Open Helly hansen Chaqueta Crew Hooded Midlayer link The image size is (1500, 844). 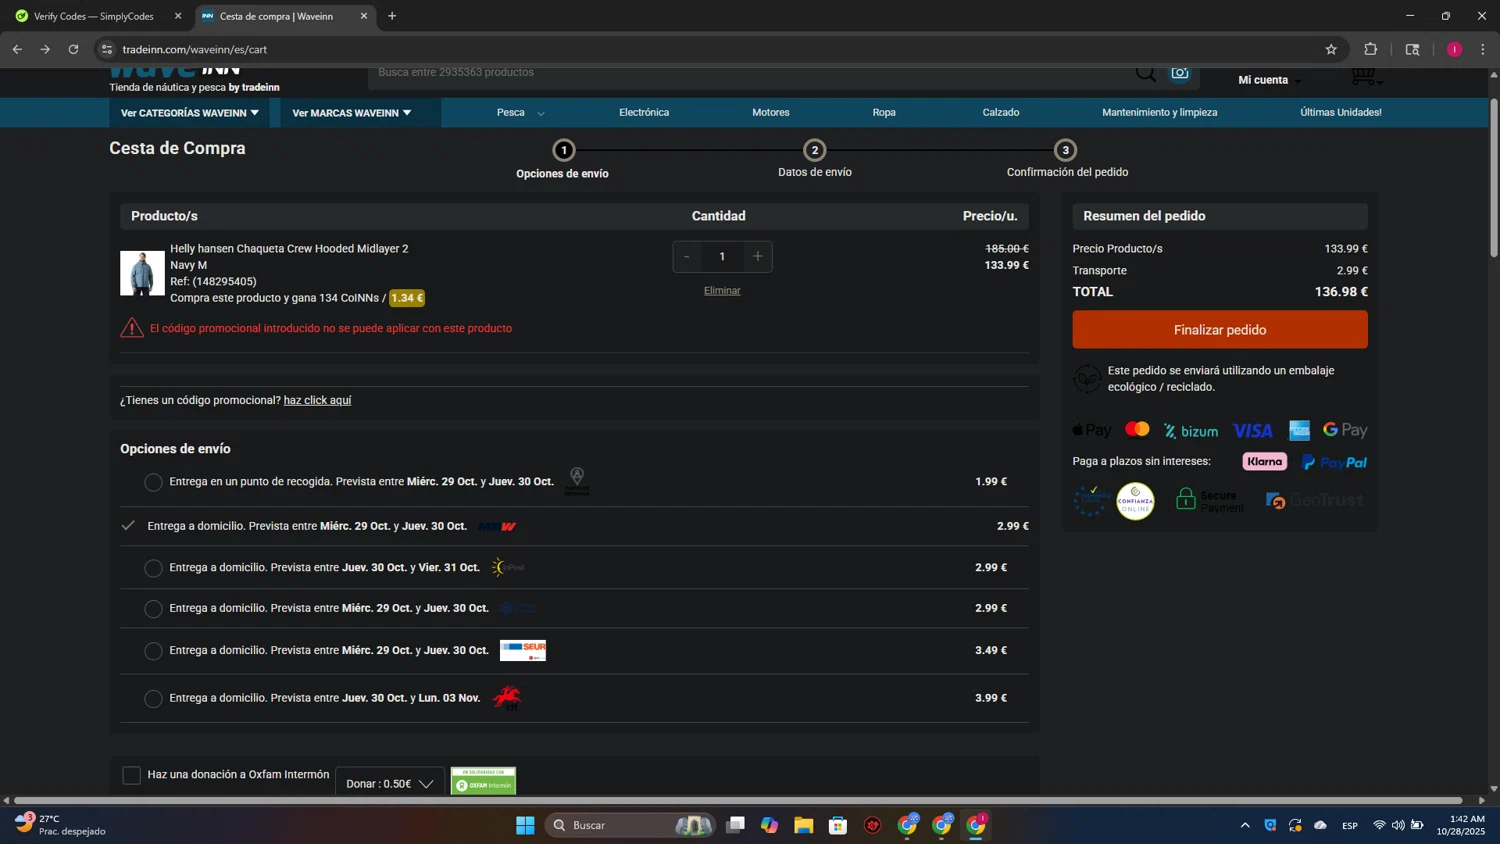point(289,248)
